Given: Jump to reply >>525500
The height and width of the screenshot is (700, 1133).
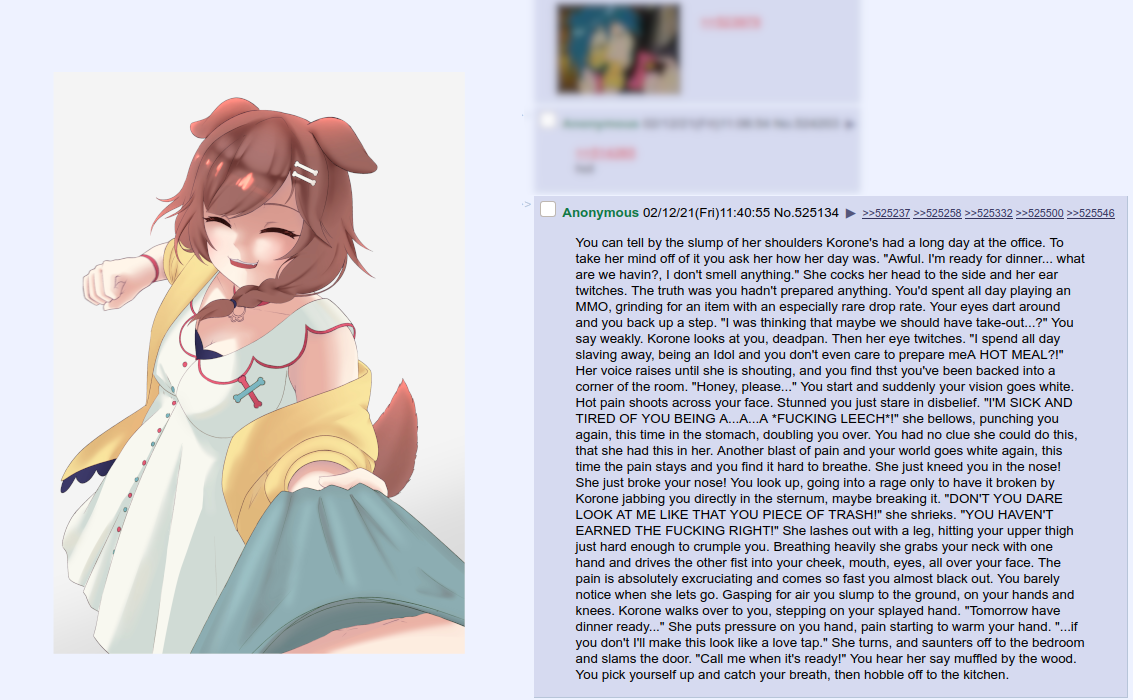Looking at the screenshot, I should [x=1040, y=213].
